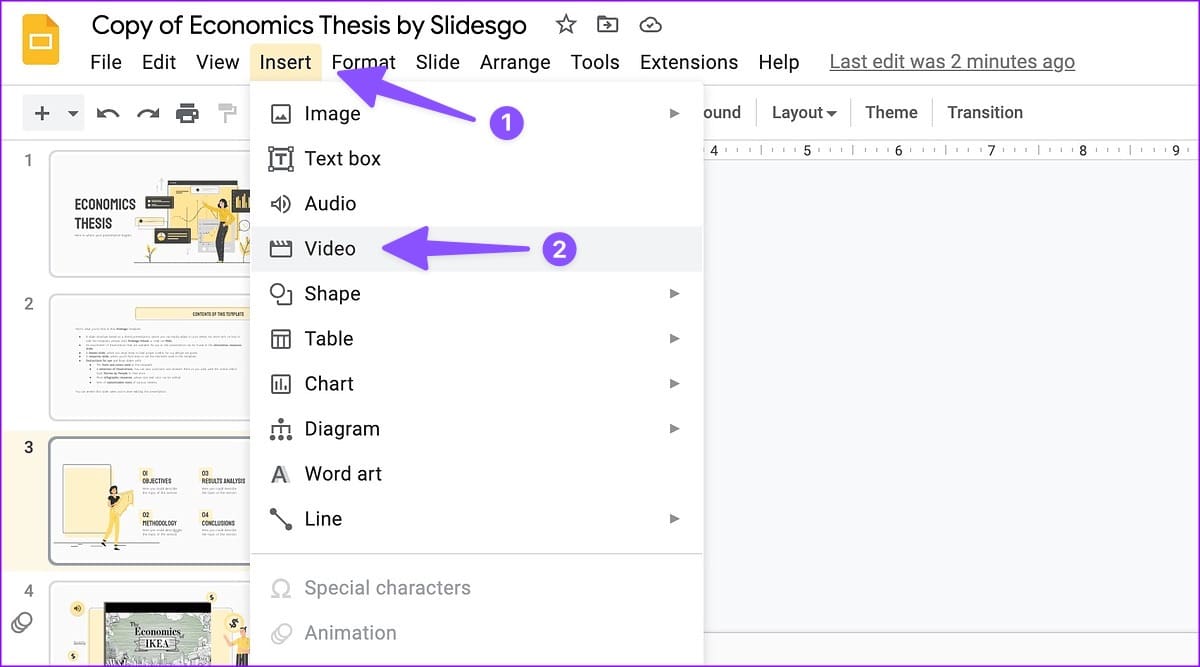This screenshot has width=1200, height=667.
Task: Click the Video clapperboard icon
Action: pos(281,249)
